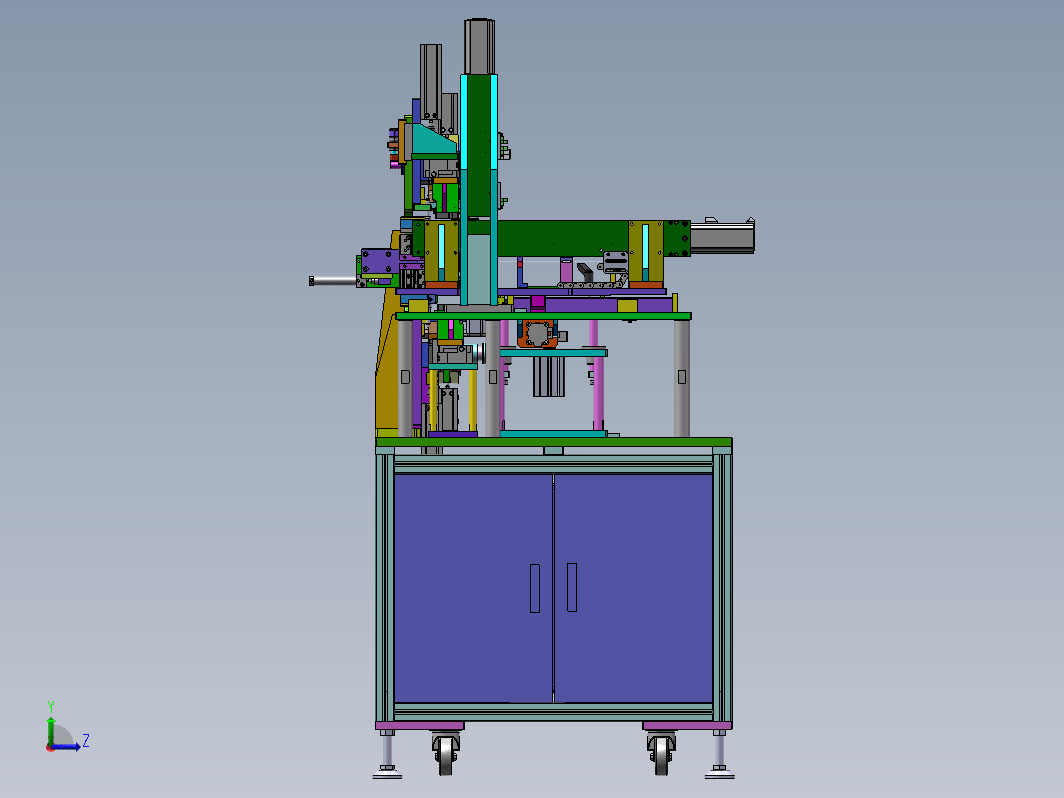Select the far-right gray support pillar
This screenshot has height=798, width=1064.
682,378
